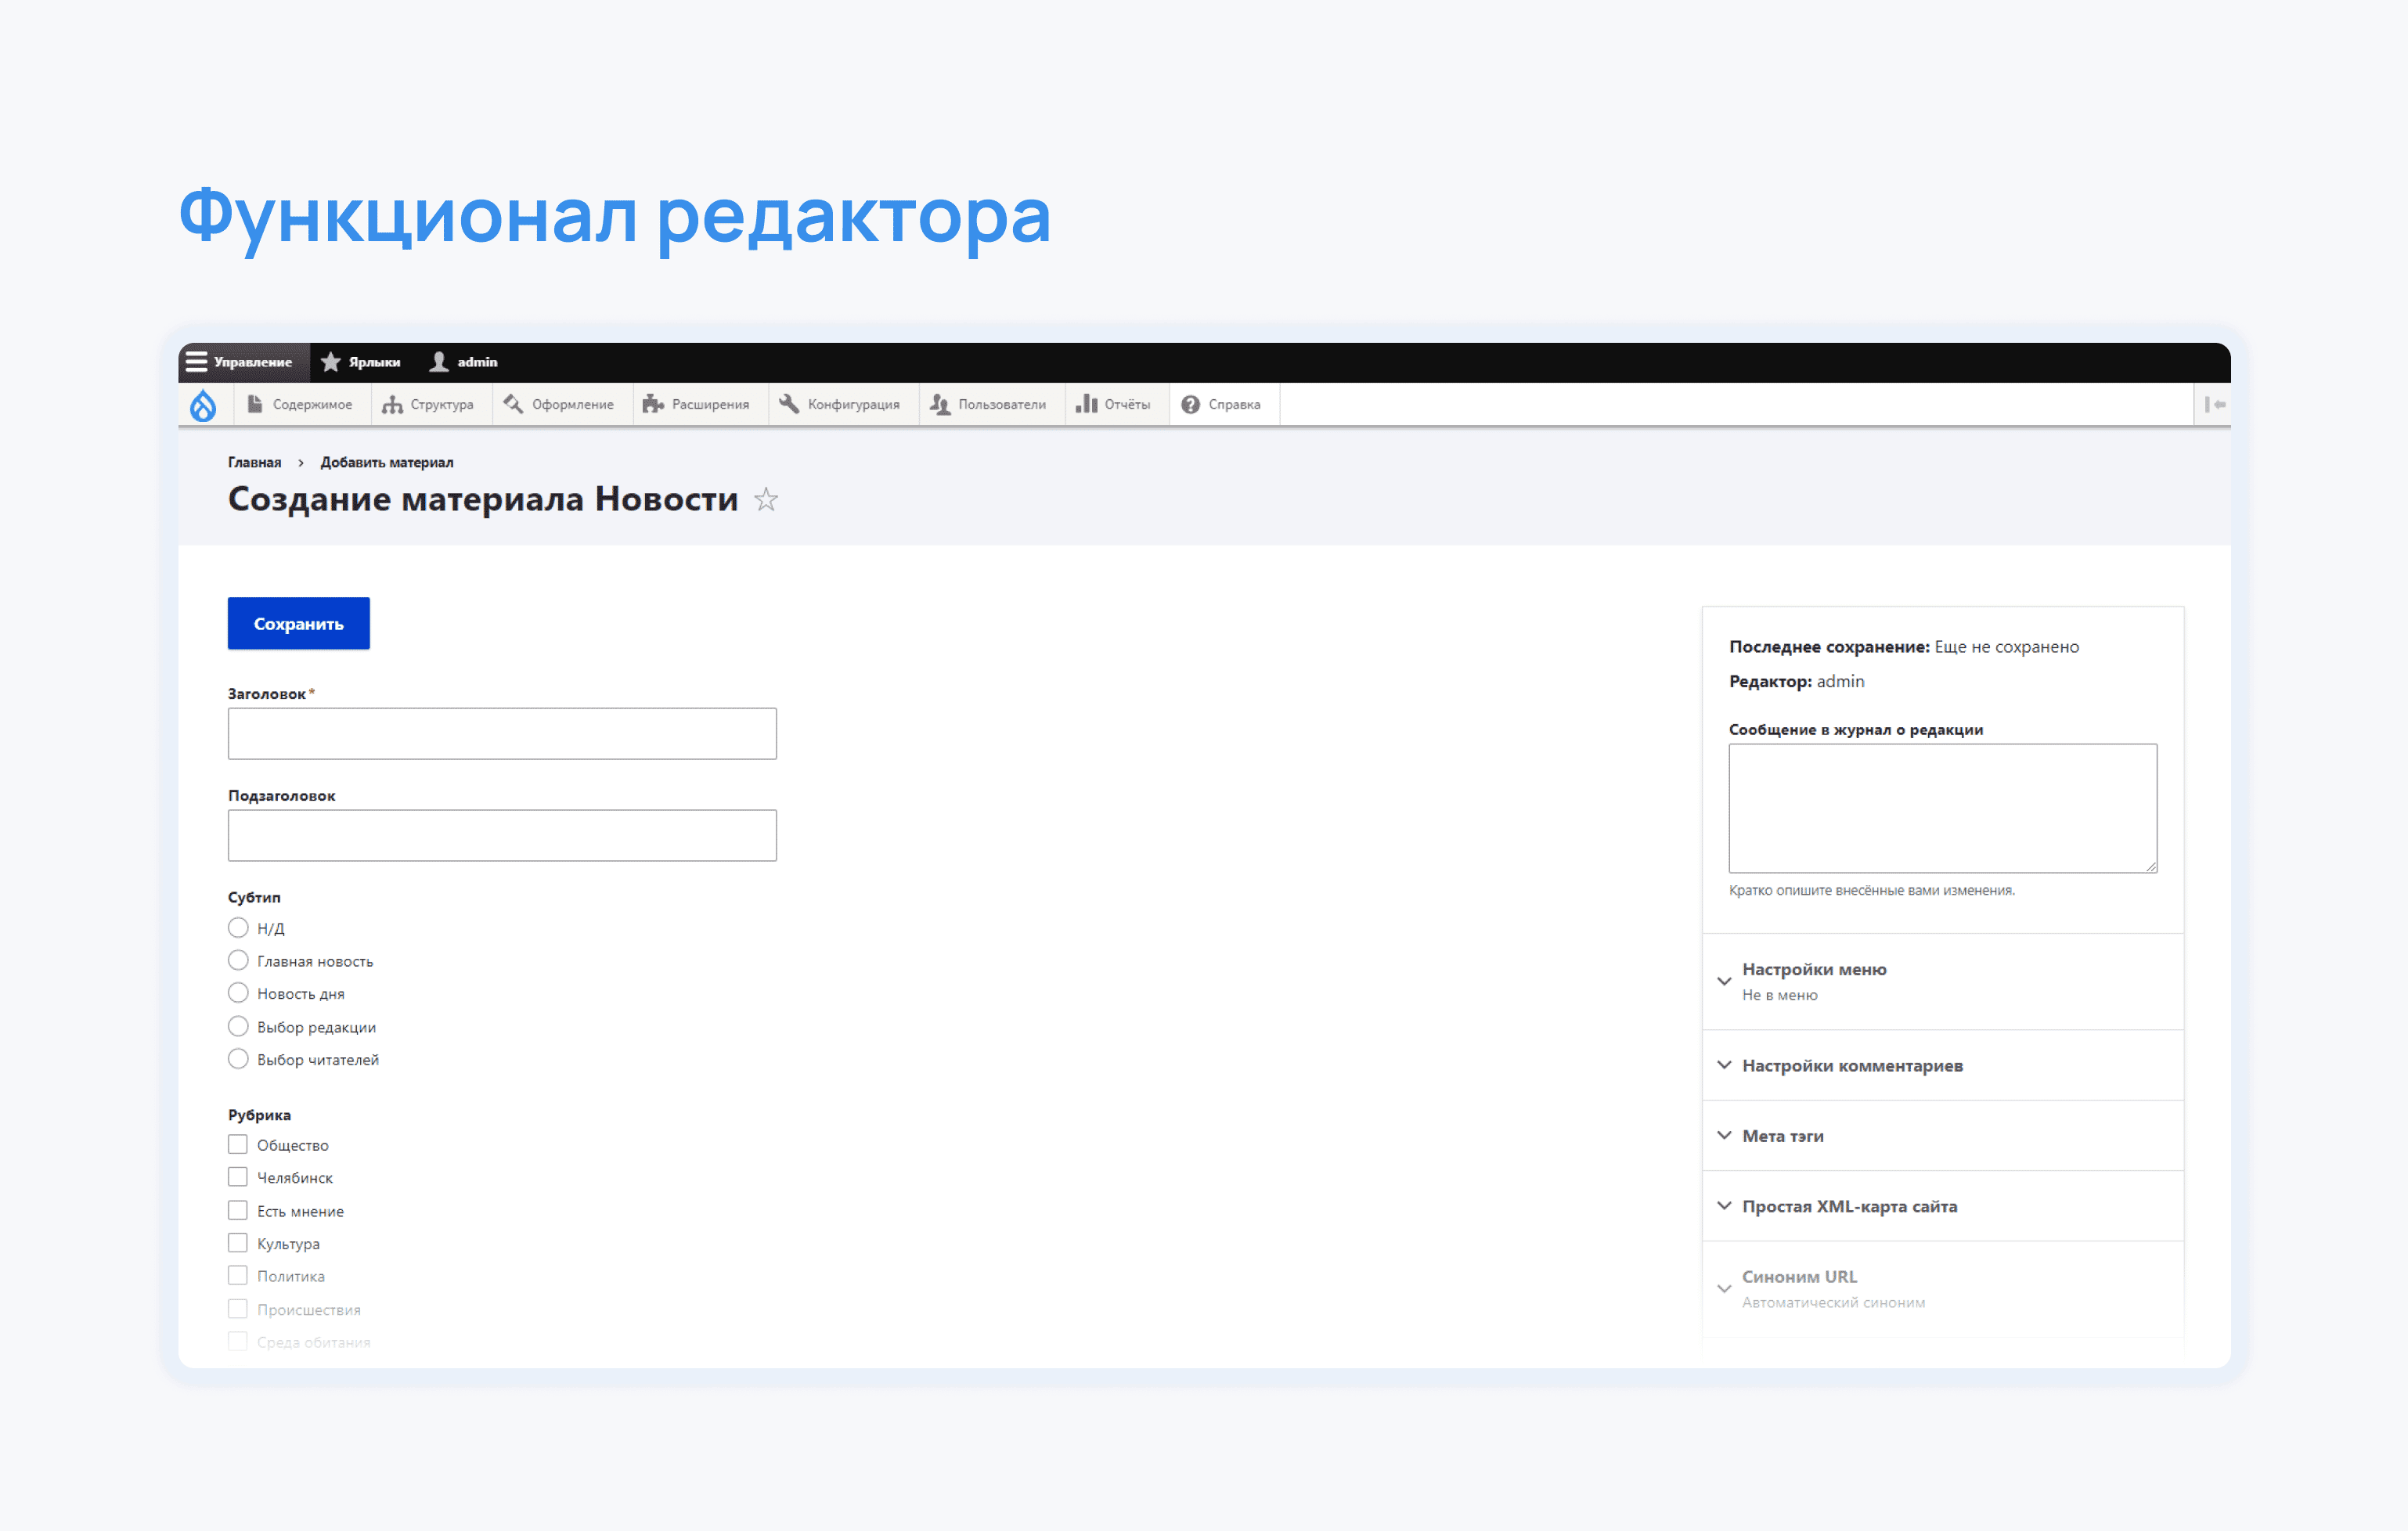The width and height of the screenshot is (2408, 1531).
Task: Click into the Заголовок input field
Action: coord(502,734)
